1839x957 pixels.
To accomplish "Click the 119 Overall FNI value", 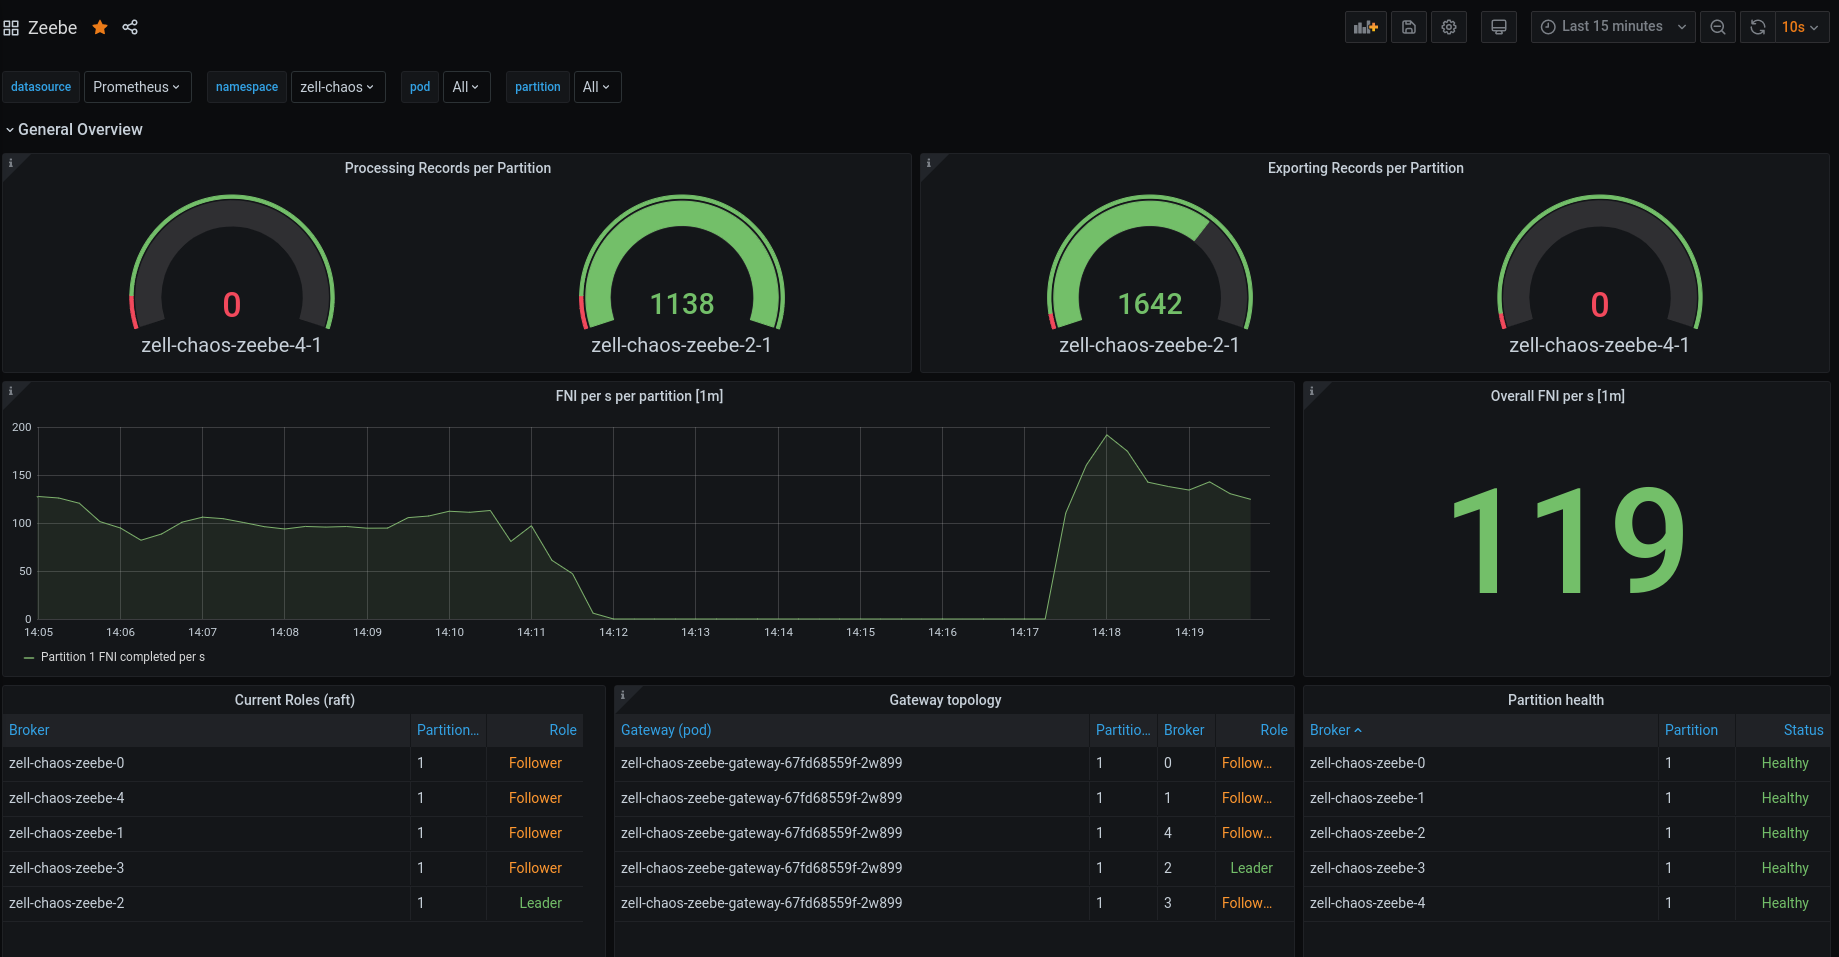I will pyautogui.click(x=1567, y=540).
